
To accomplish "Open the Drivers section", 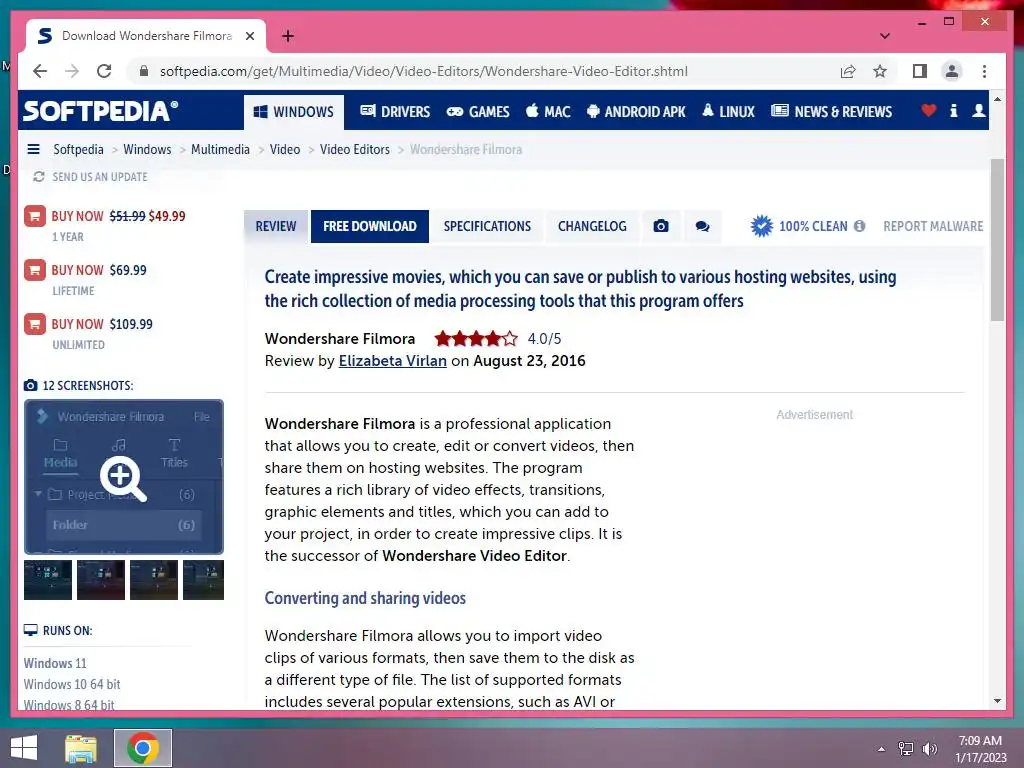I will click(x=395, y=112).
